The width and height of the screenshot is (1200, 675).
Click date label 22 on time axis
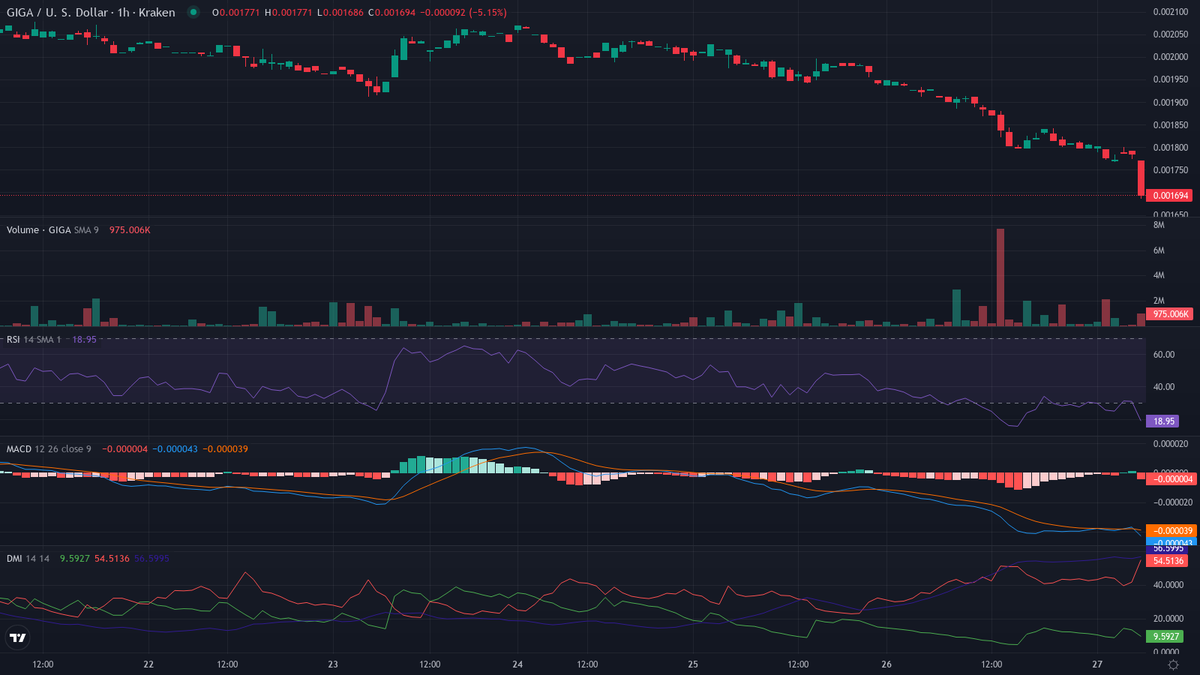coord(148,664)
